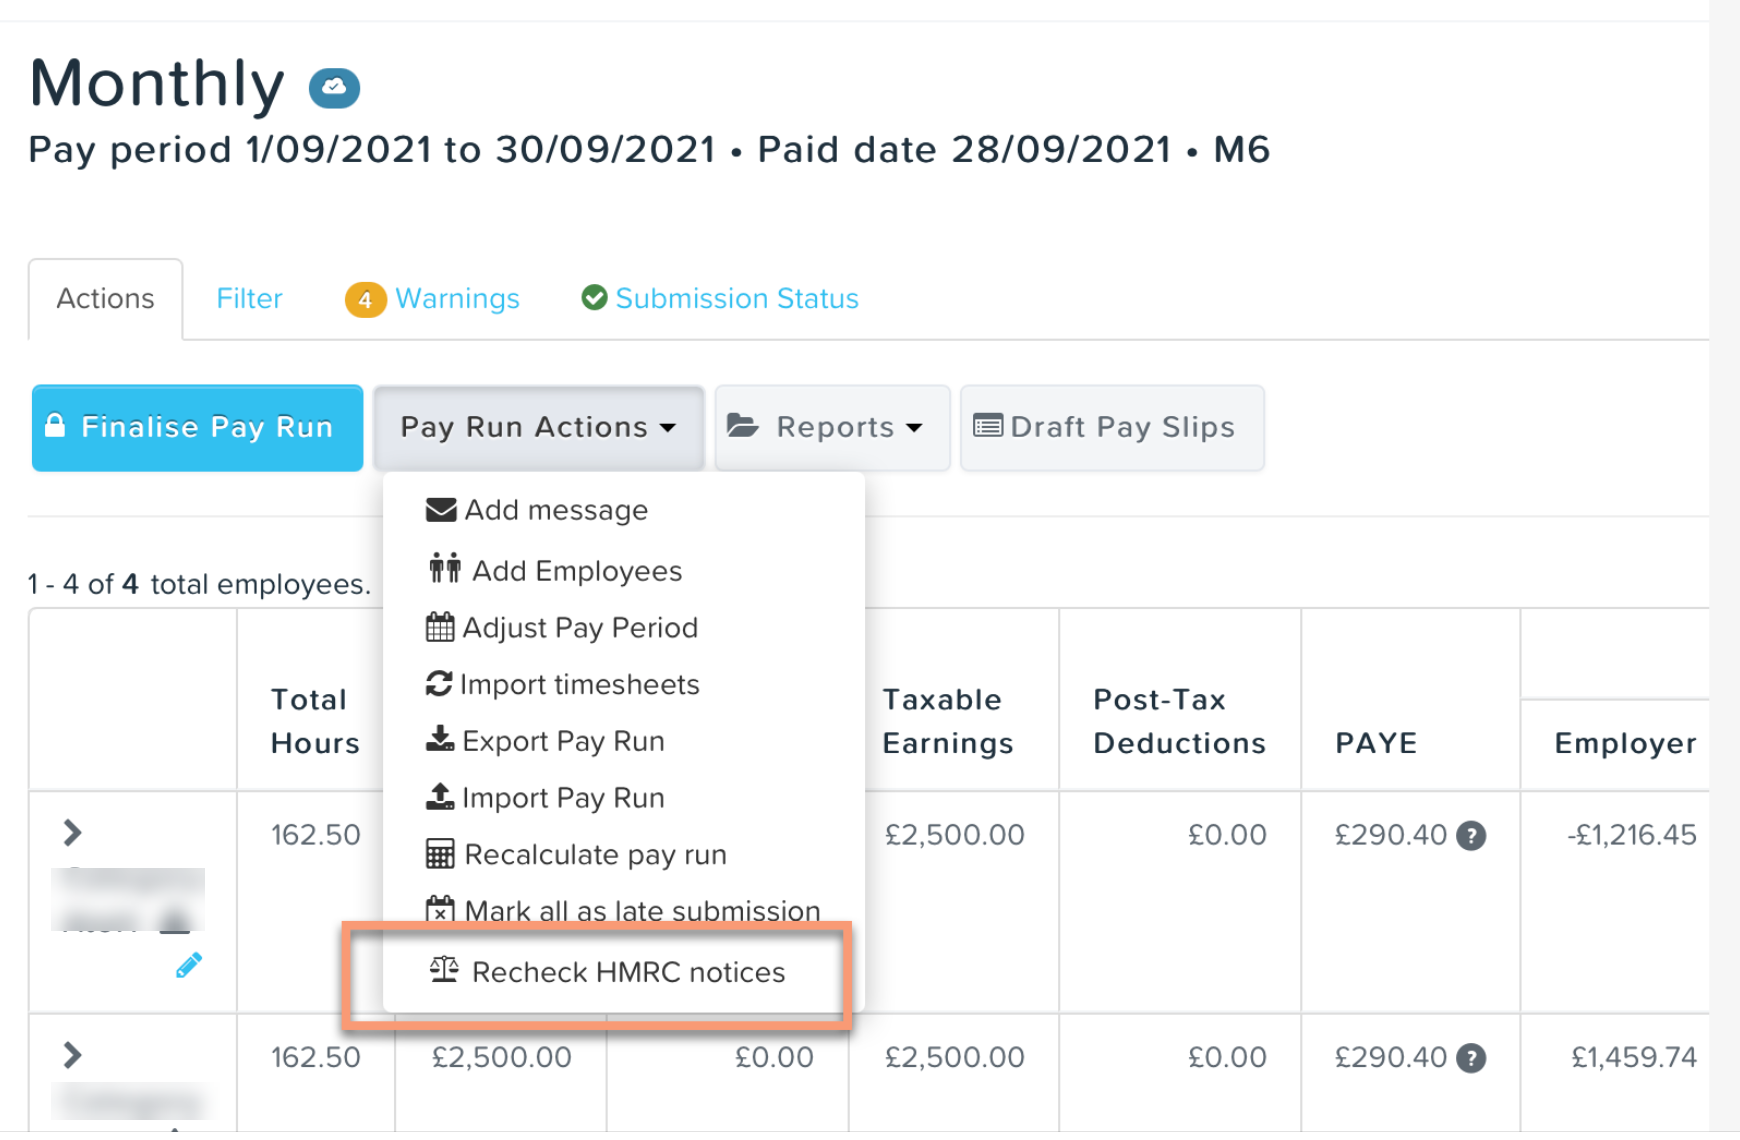
Task: Click the Finalise Pay Run button
Action: click(197, 428)
